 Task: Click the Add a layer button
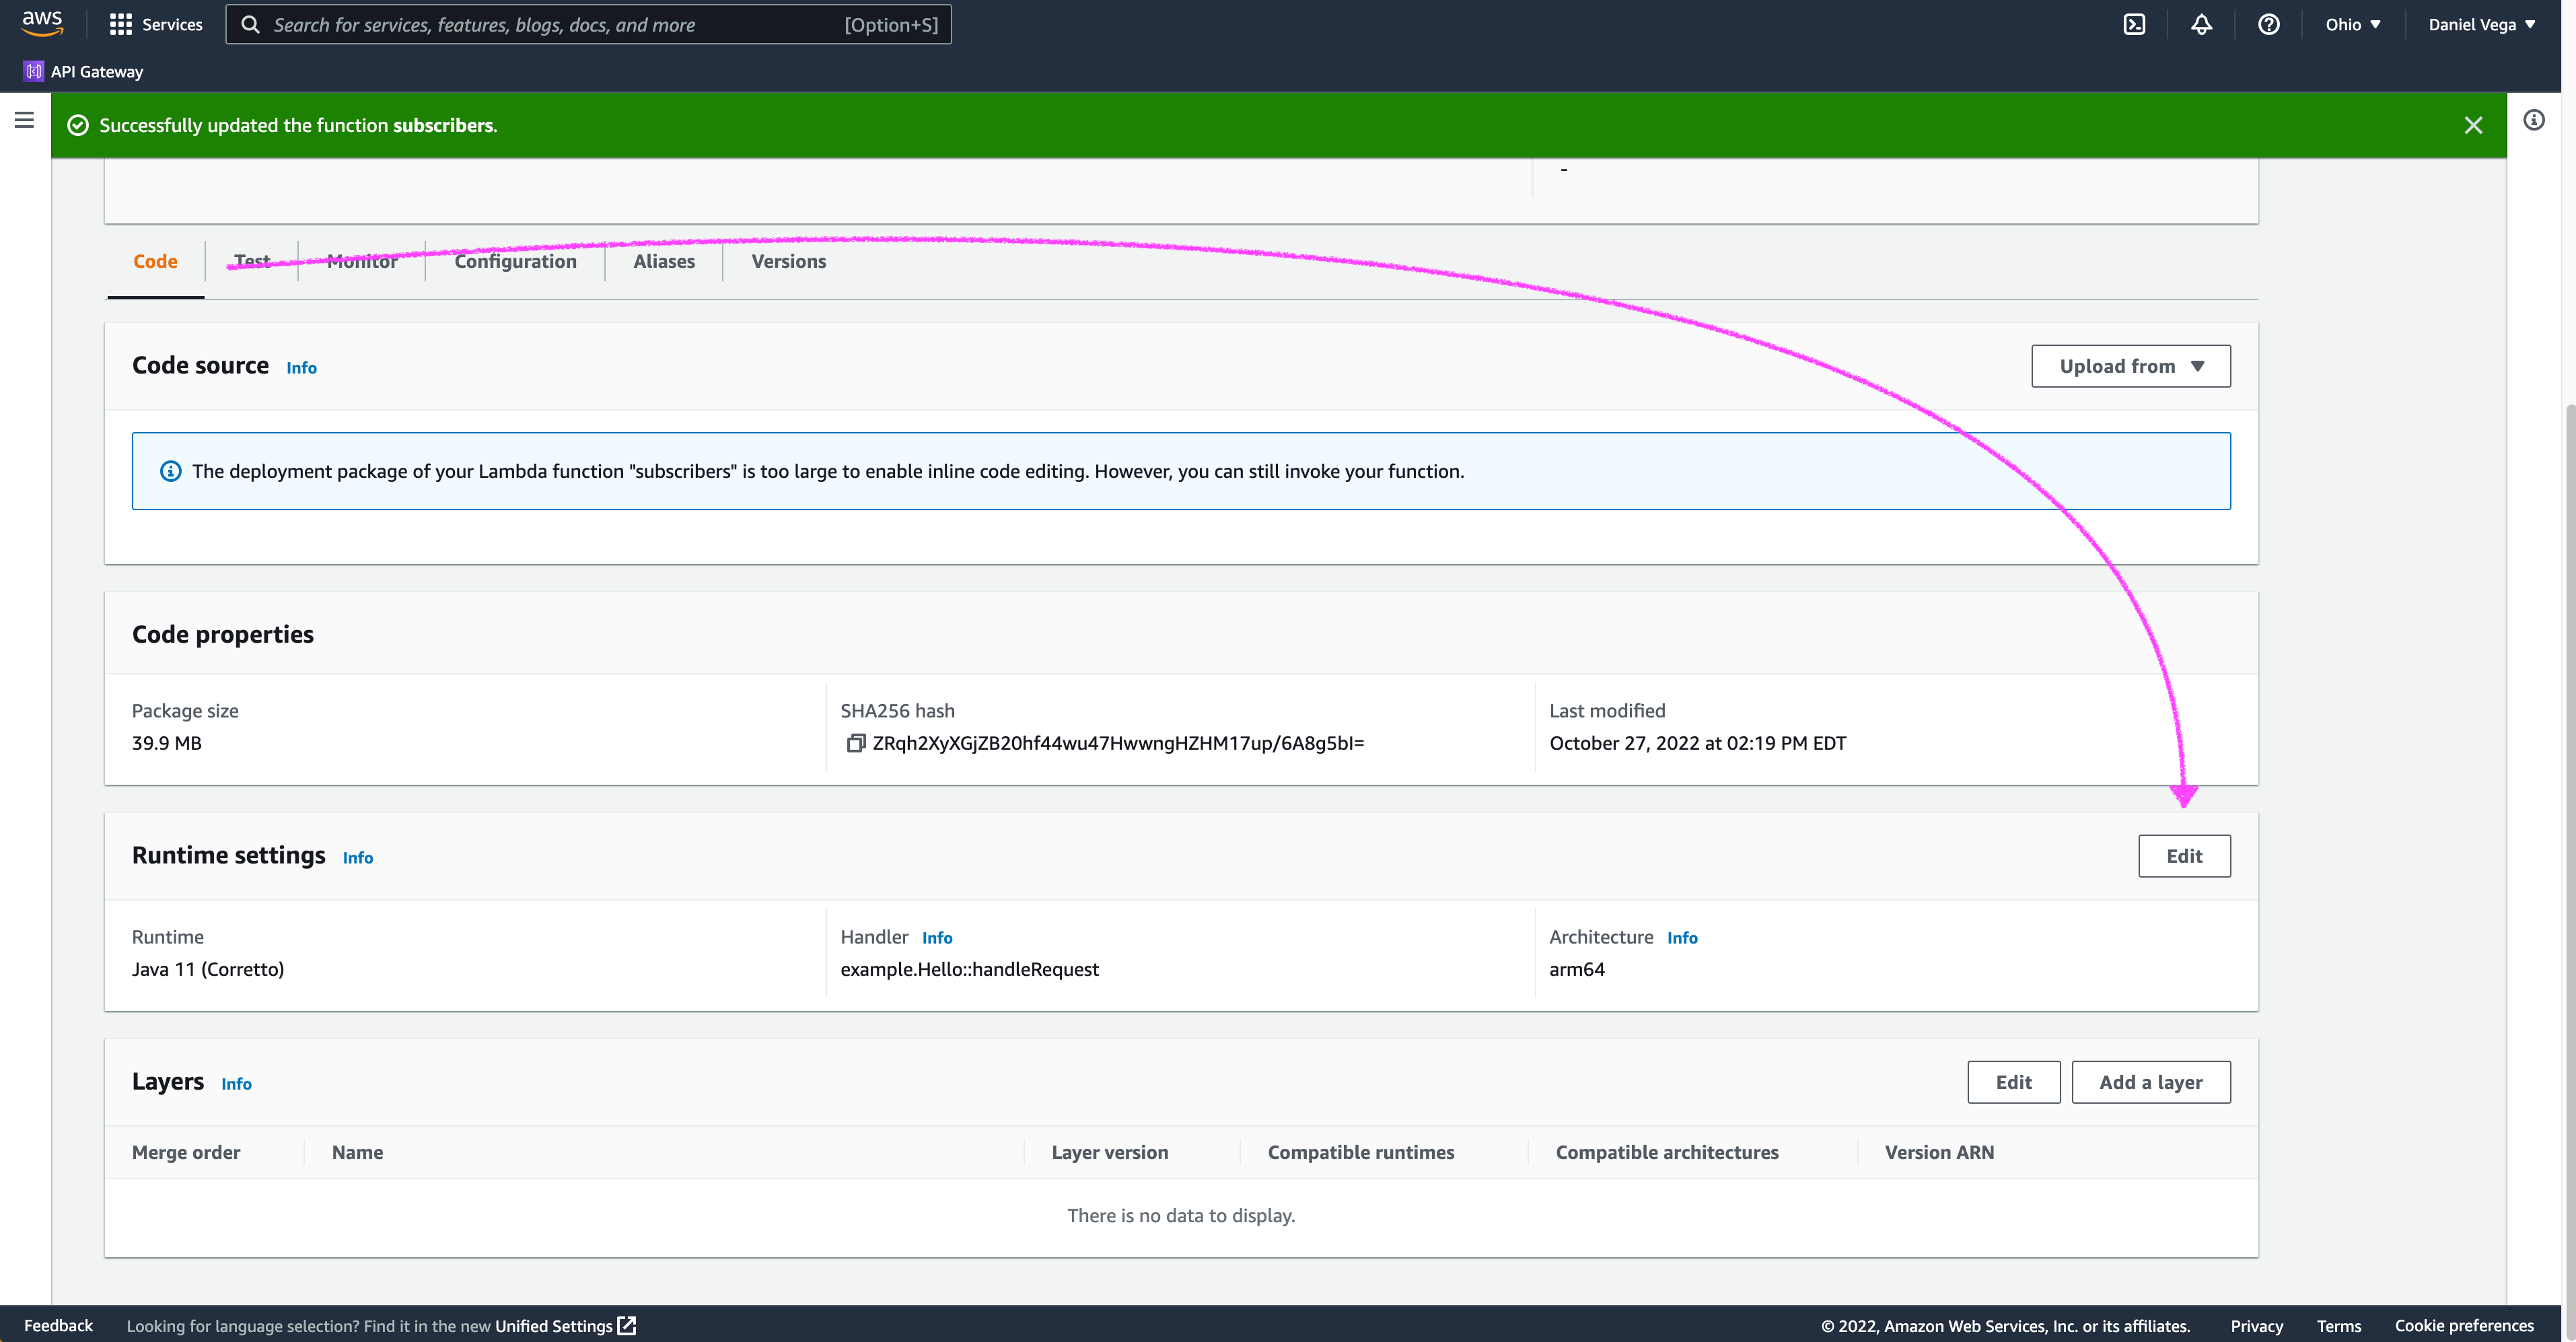click(x=2150, y=1082)
